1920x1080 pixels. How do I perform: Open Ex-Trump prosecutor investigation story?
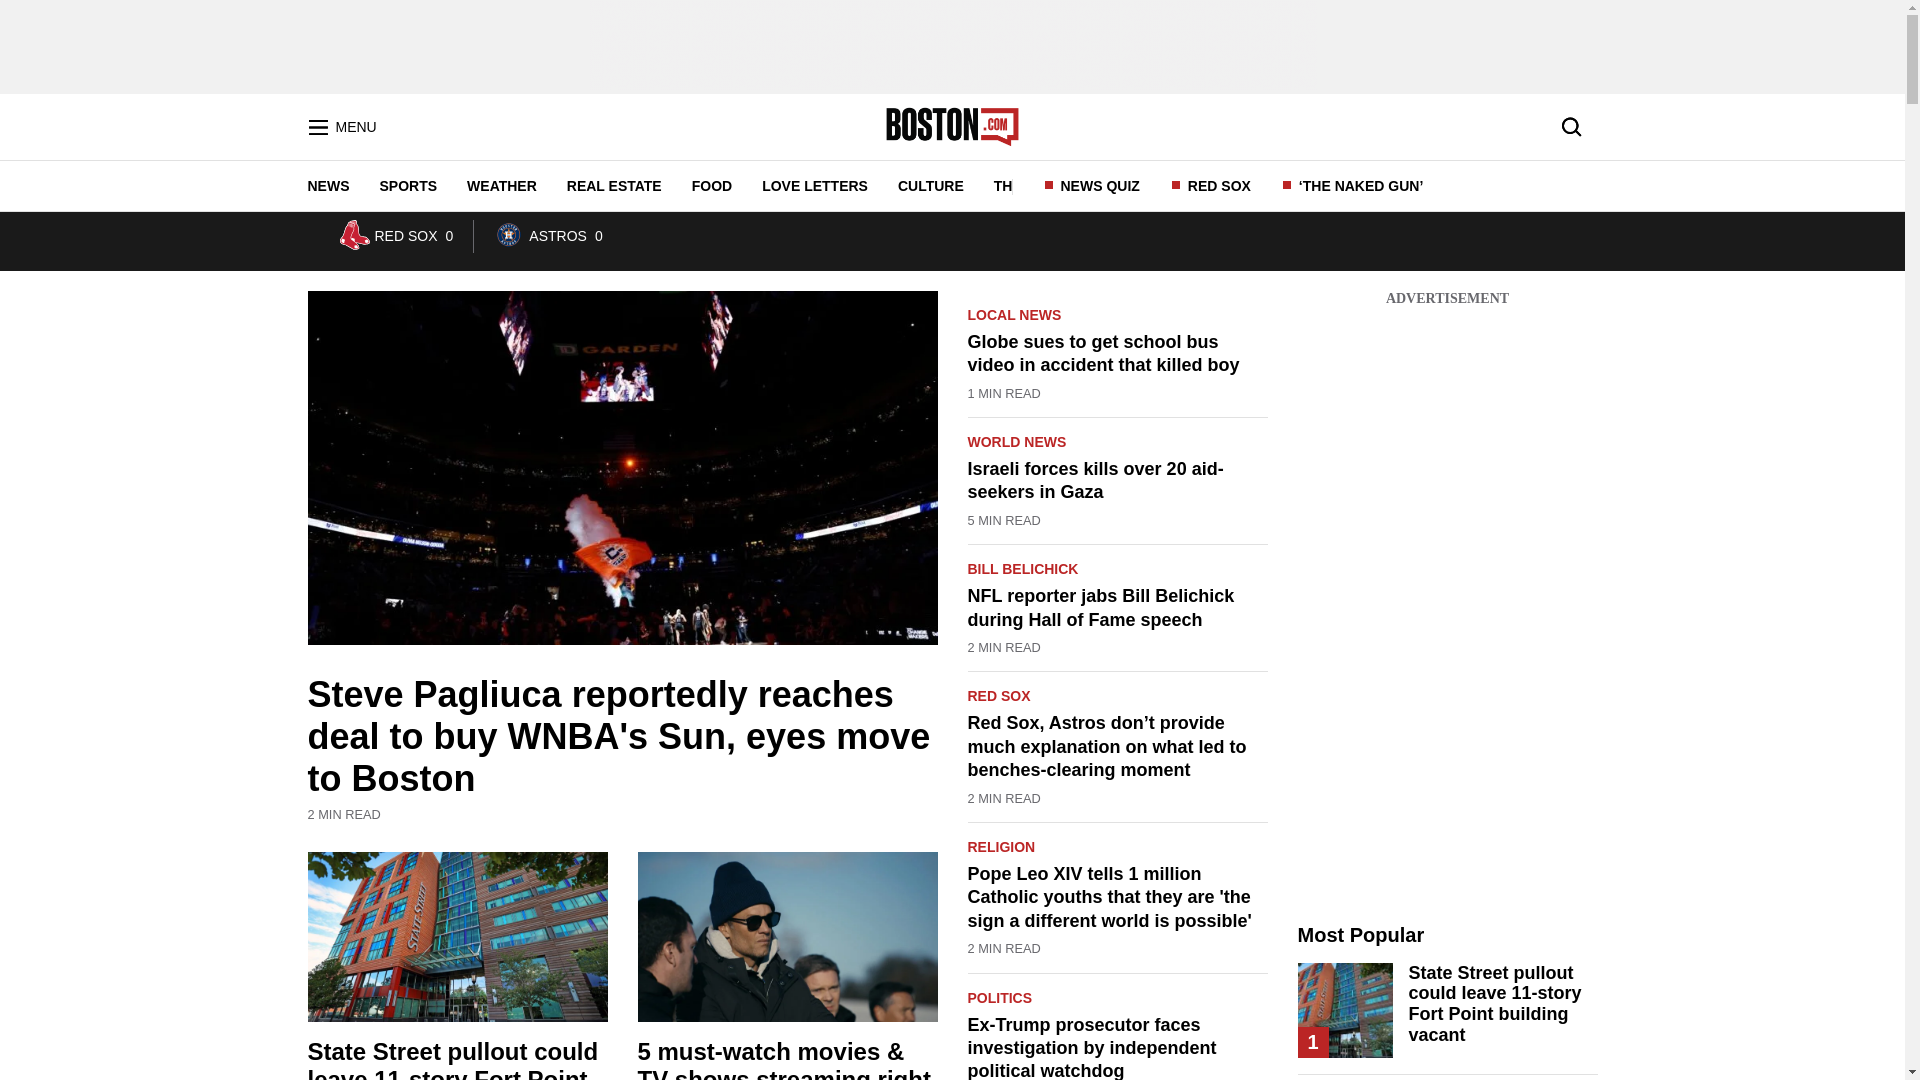click(1091, 1048)
